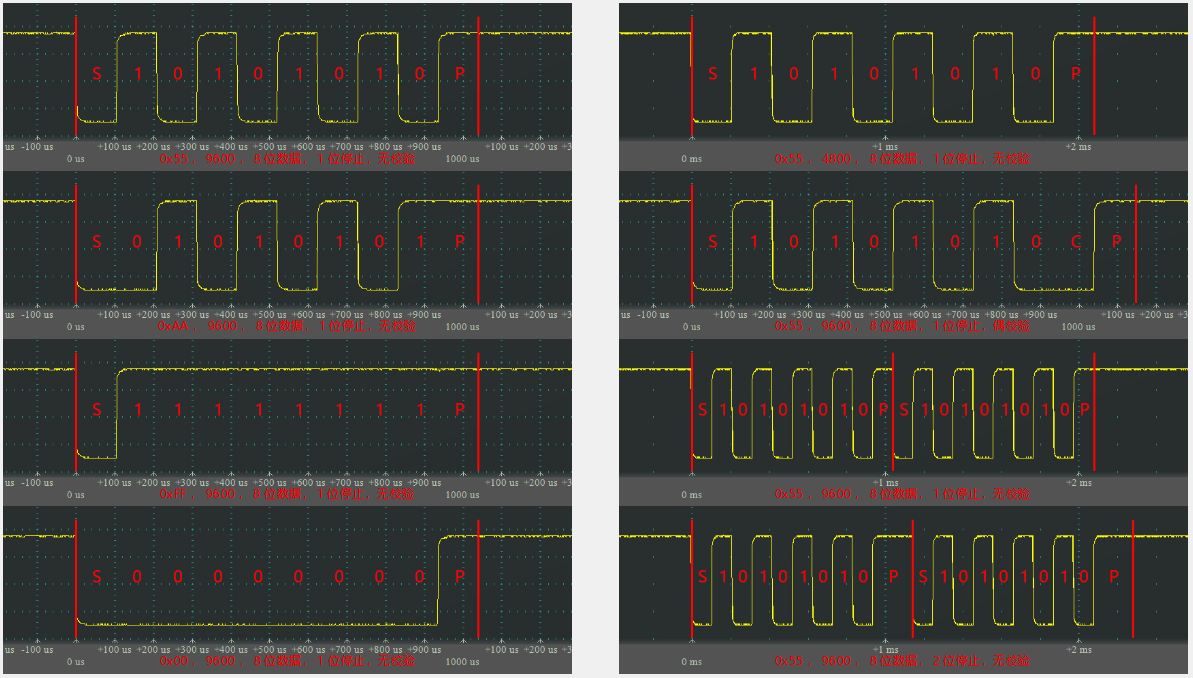
Task: Click the stop bit 'P' in 4800 baud waveform
Action: tap(1076, 74)
